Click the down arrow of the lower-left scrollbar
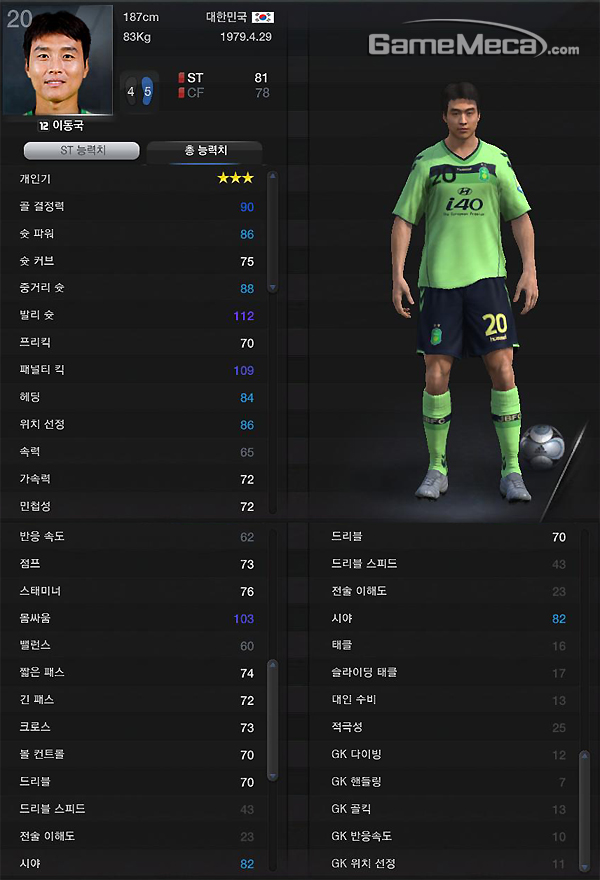 [x=273, y=776]
